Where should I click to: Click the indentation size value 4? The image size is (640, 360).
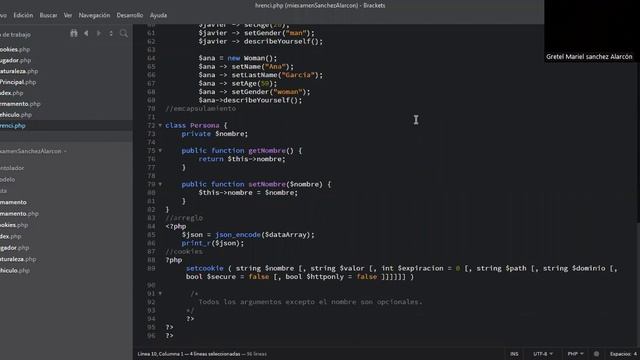coord(635,354)
